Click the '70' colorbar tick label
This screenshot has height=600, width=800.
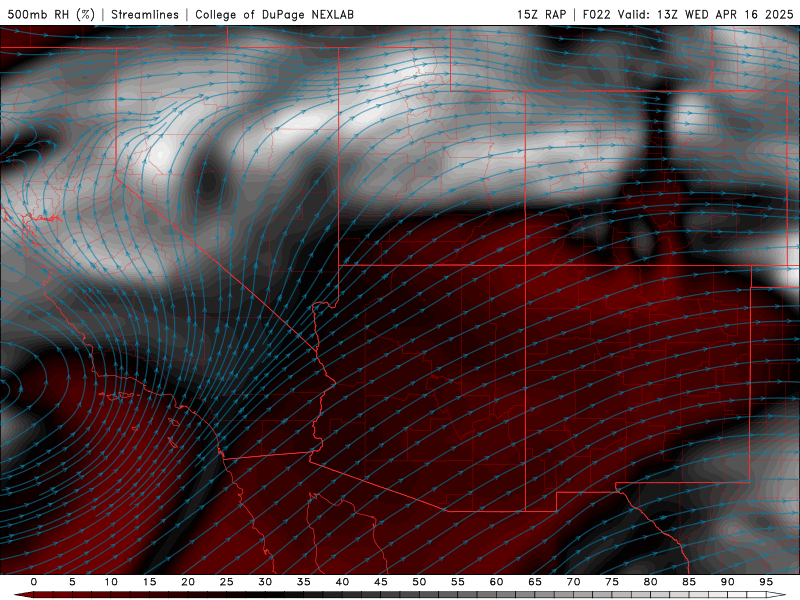click(573, 582)
